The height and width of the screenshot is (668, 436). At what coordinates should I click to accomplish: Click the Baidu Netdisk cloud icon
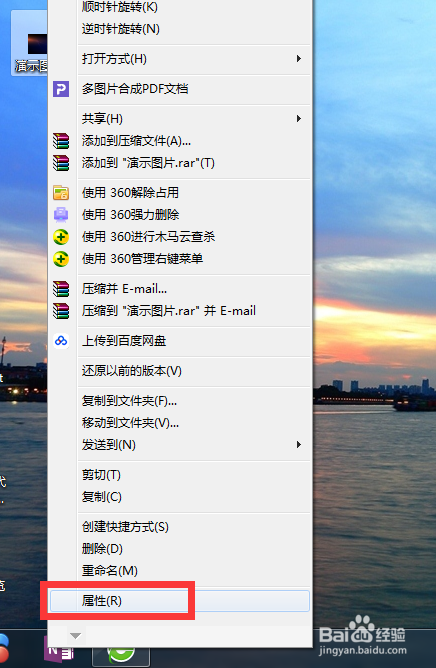[x=61, y=341]
